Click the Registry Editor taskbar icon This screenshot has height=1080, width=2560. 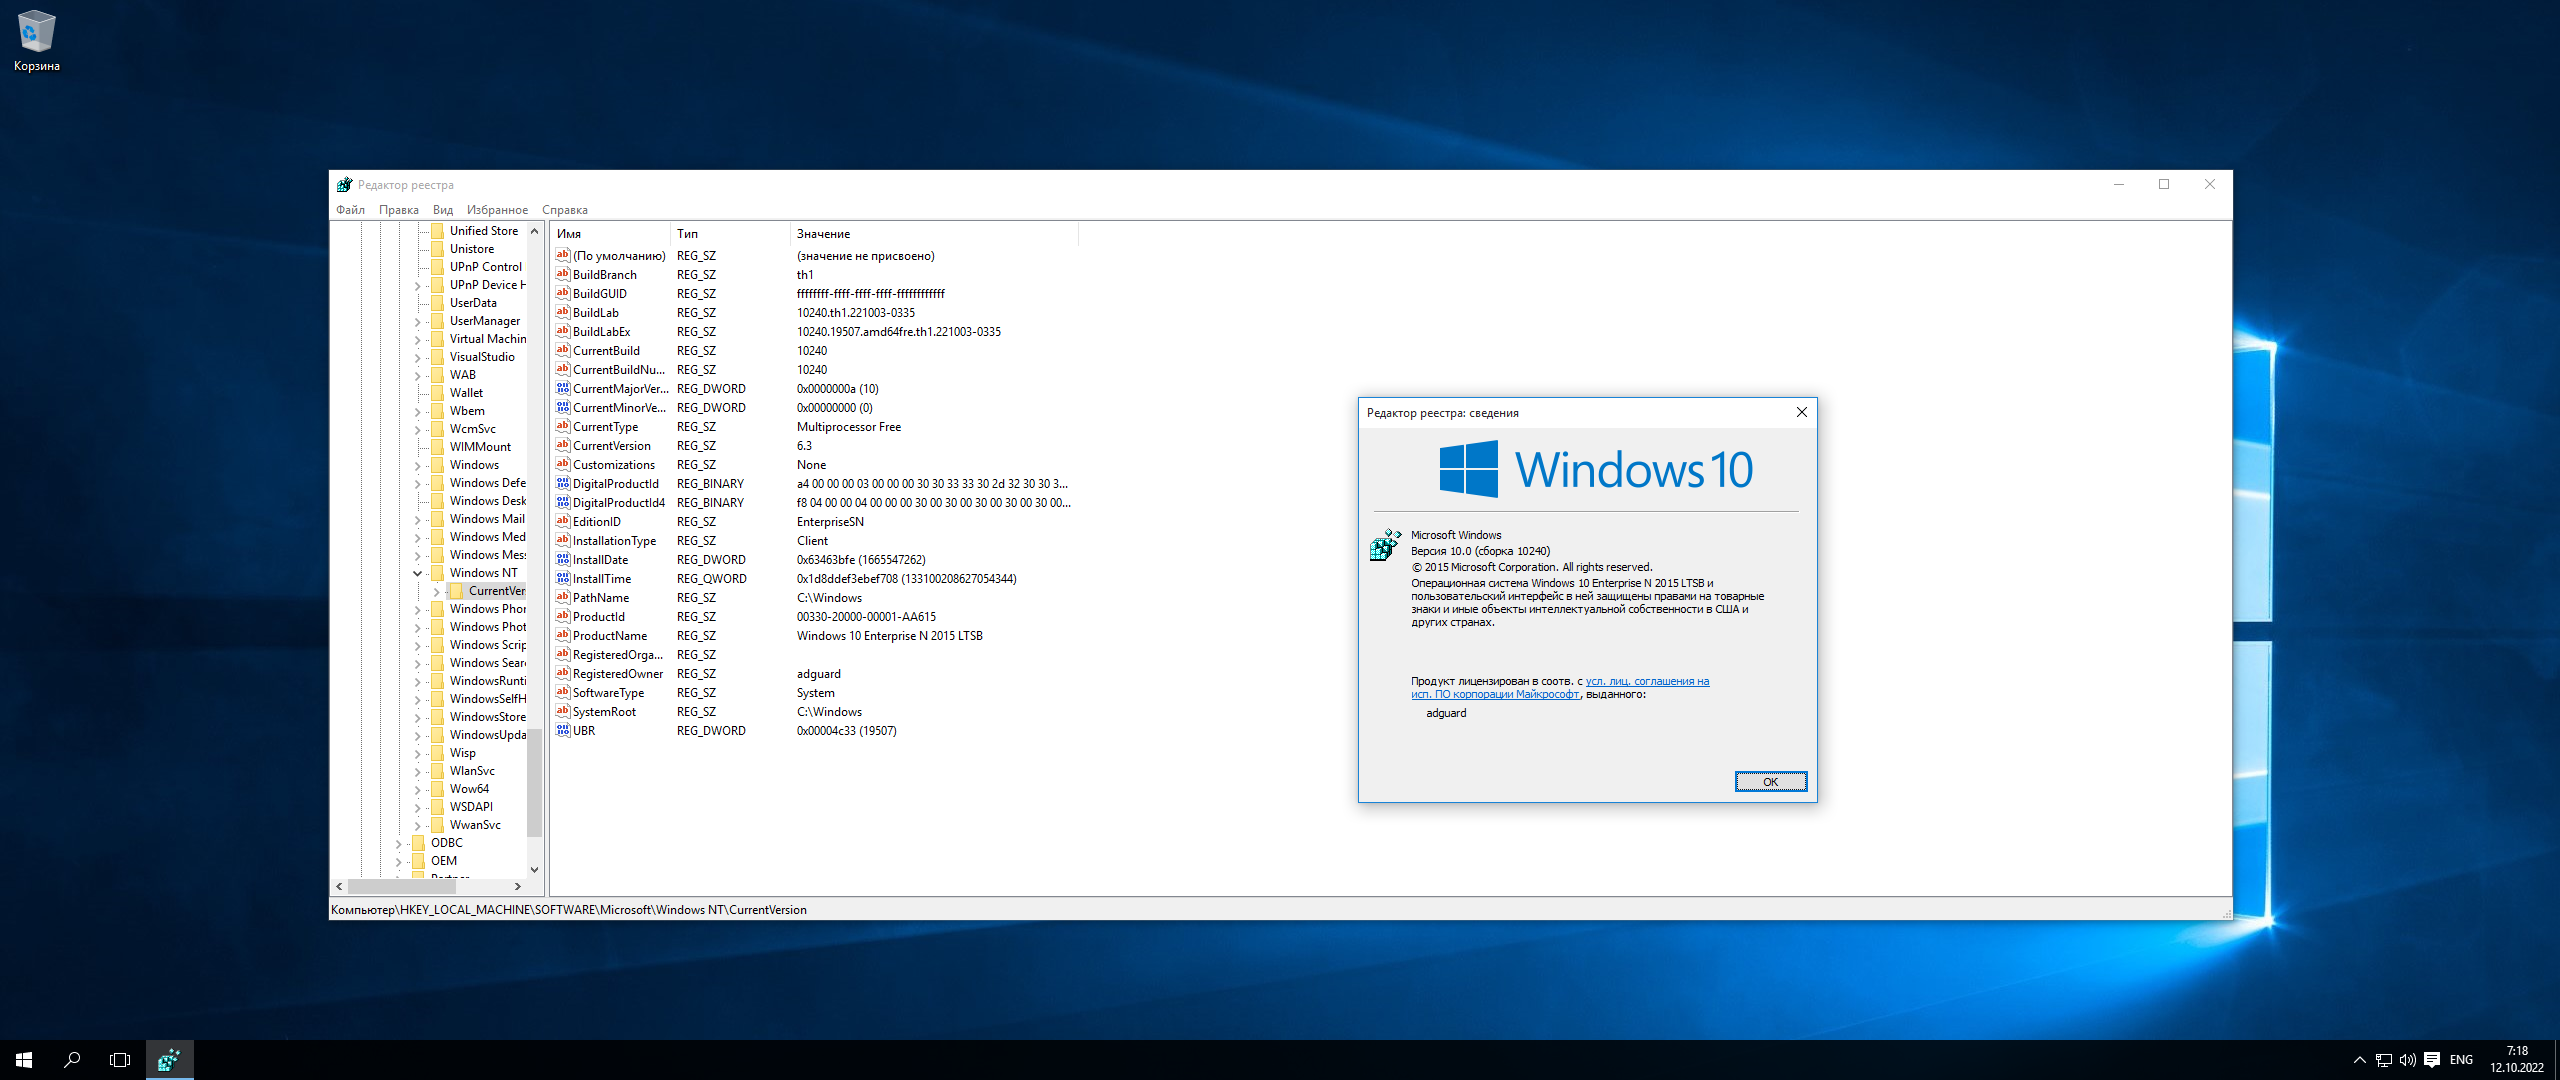(169, 1059)
